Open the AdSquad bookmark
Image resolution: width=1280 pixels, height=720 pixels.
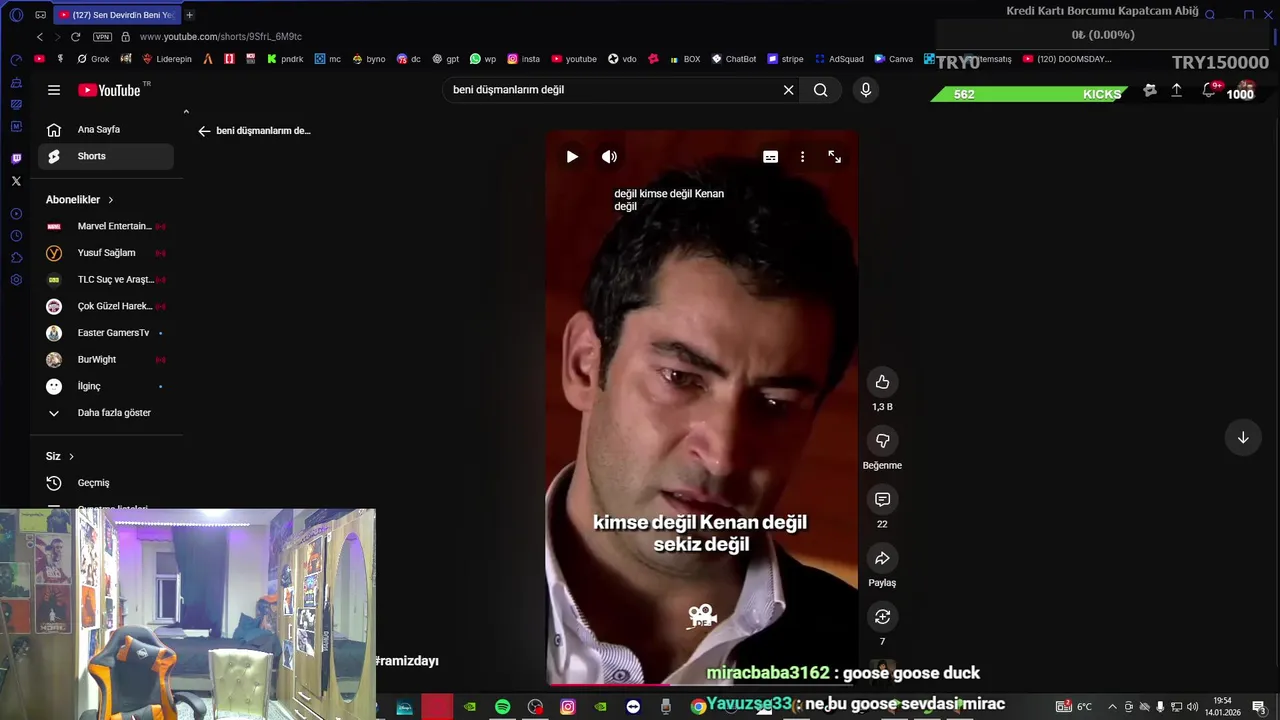coord(839,59)
